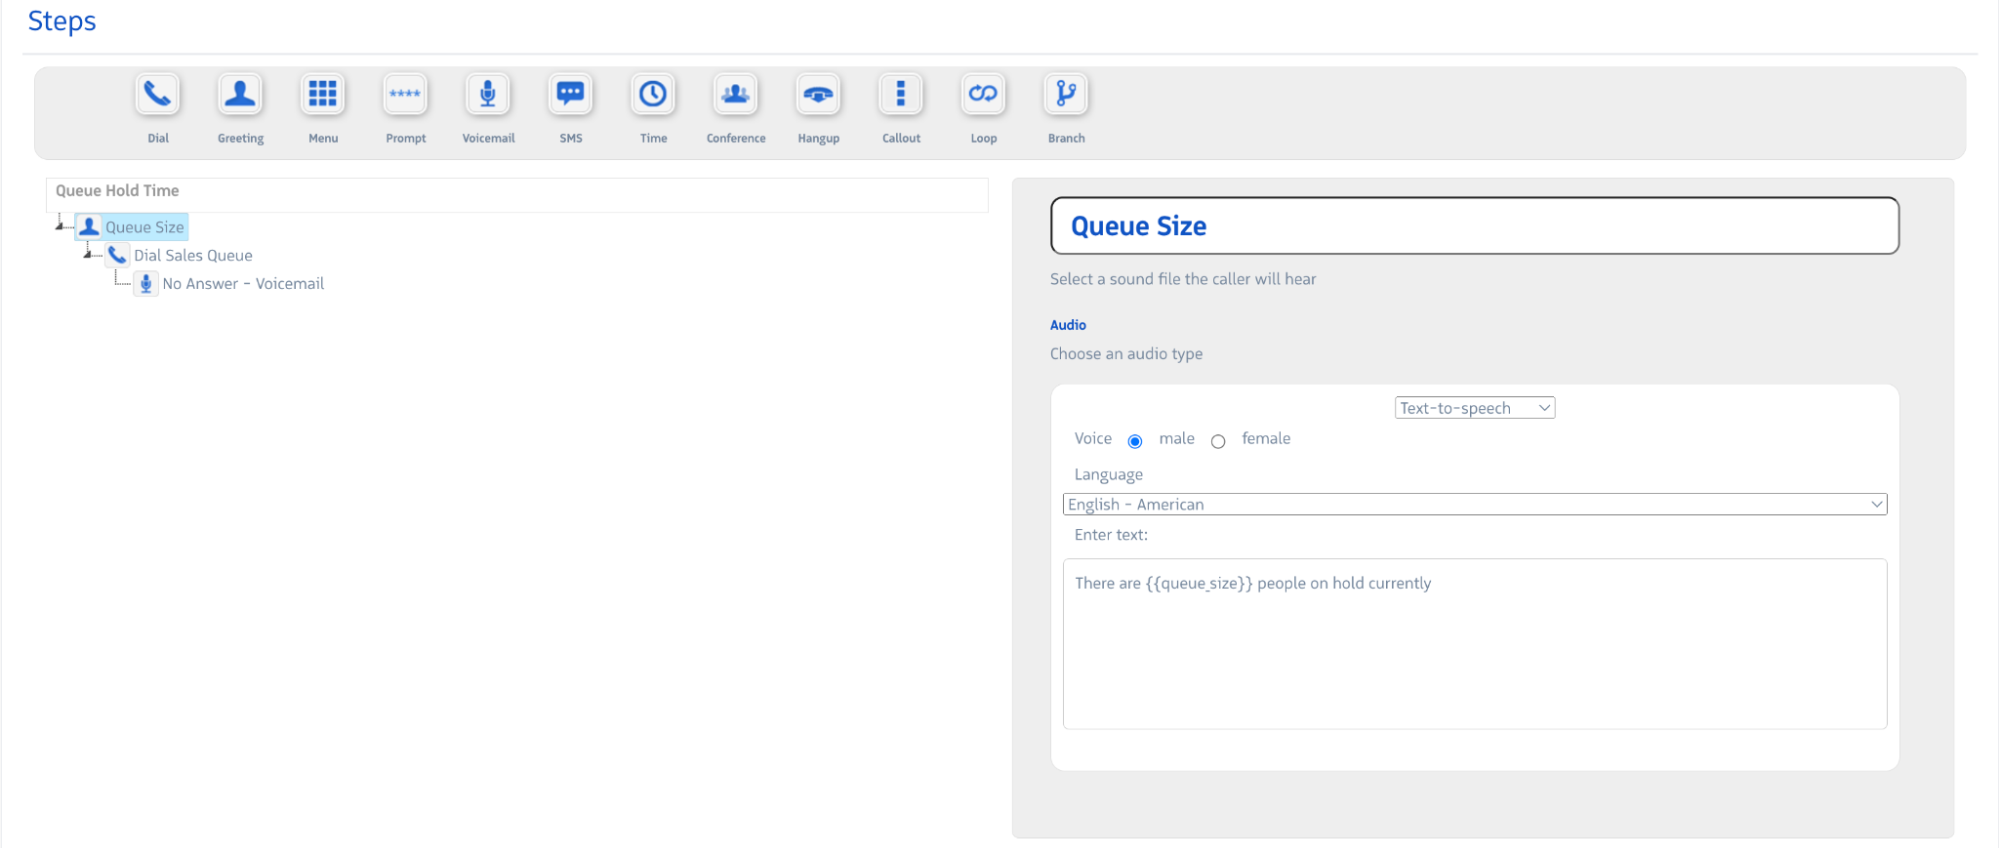Select the Dial step icon
The height and width of the screenshot is (849, 1999).
(158, 95)
